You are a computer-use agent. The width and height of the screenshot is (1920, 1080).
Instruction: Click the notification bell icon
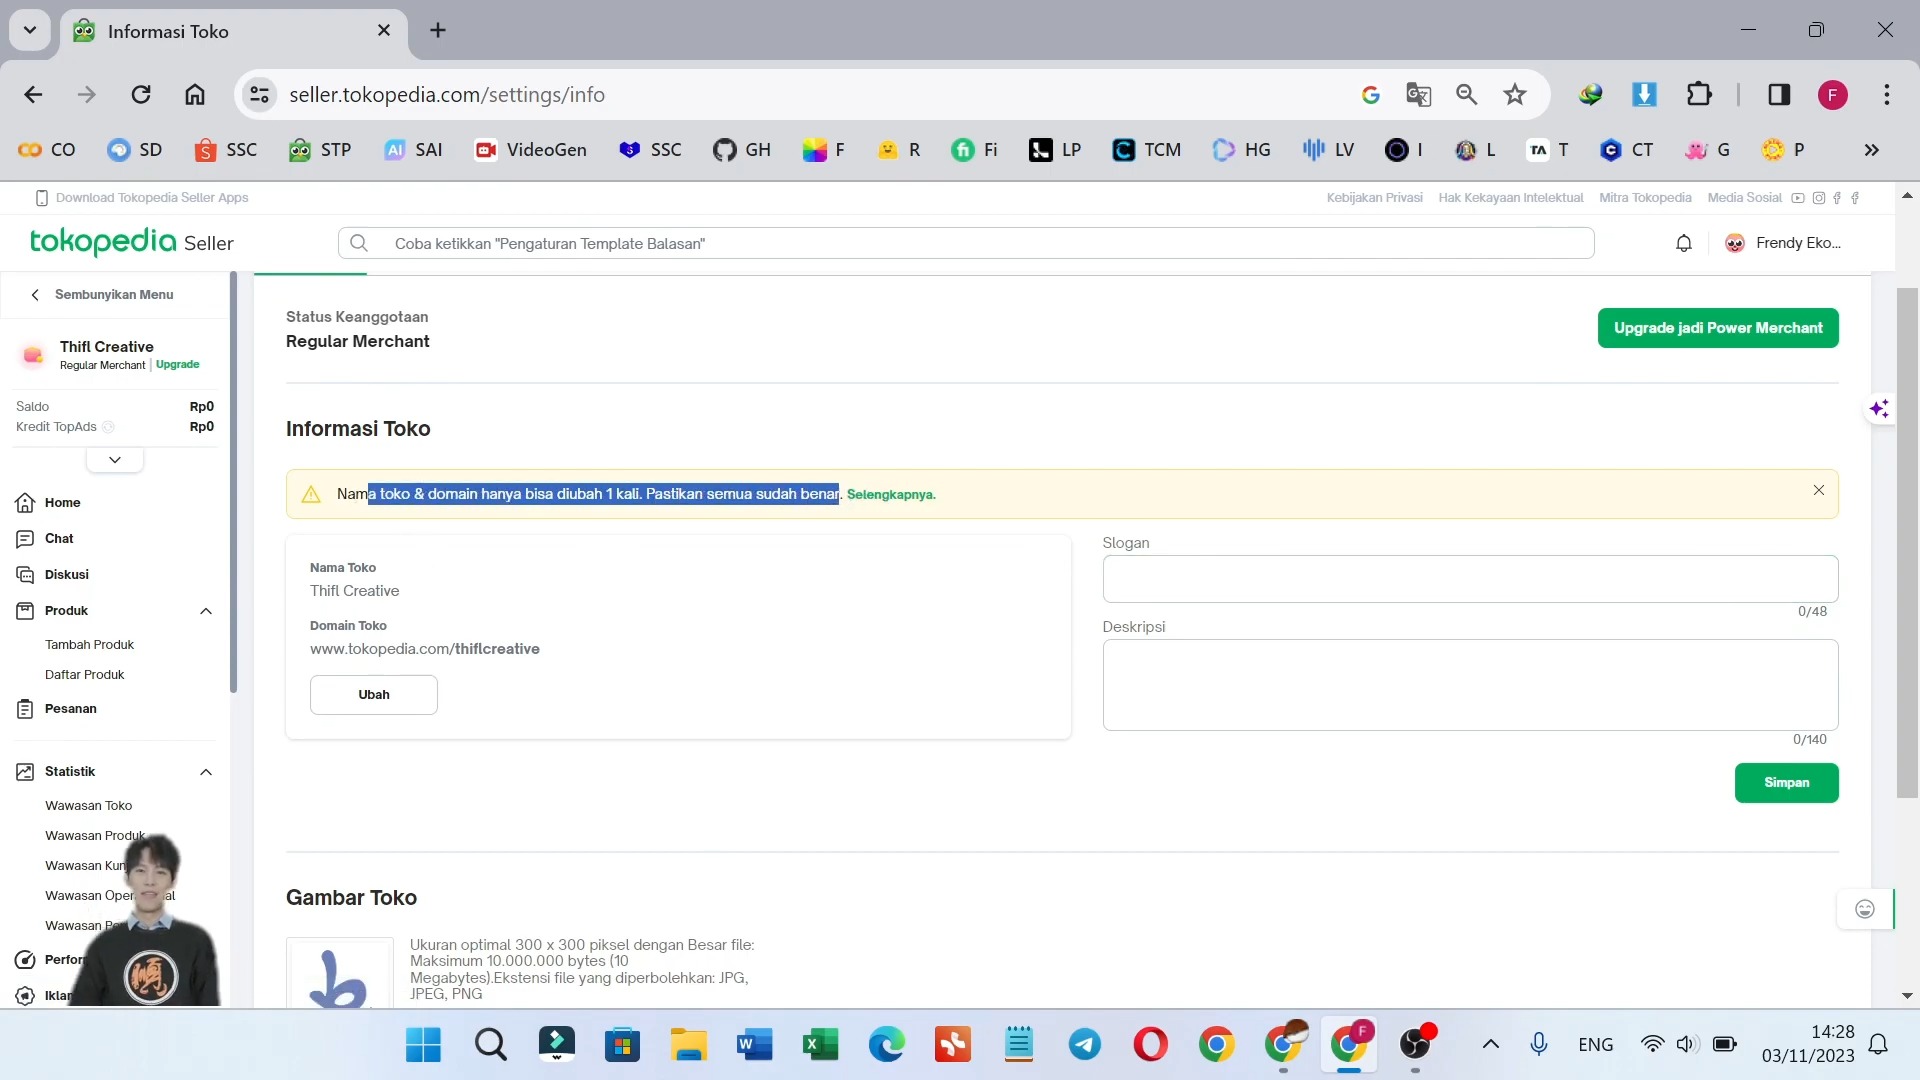tap(1684, 243)
